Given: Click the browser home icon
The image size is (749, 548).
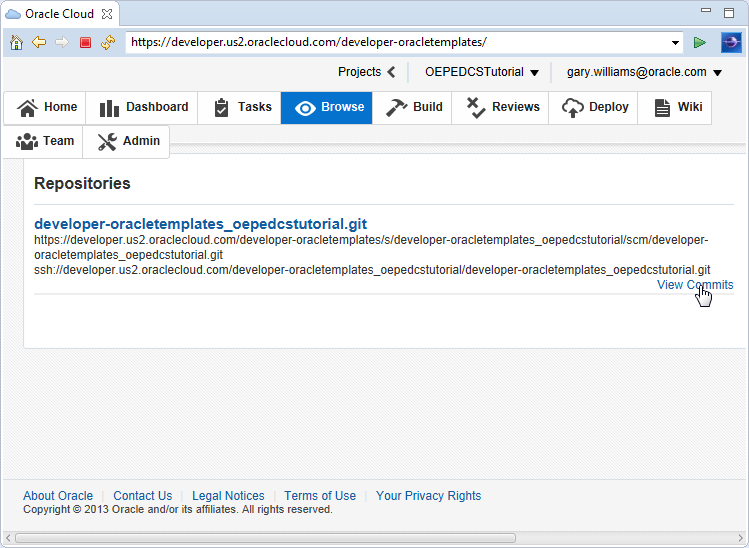Looking at the screenshot, I should (16, 43).
